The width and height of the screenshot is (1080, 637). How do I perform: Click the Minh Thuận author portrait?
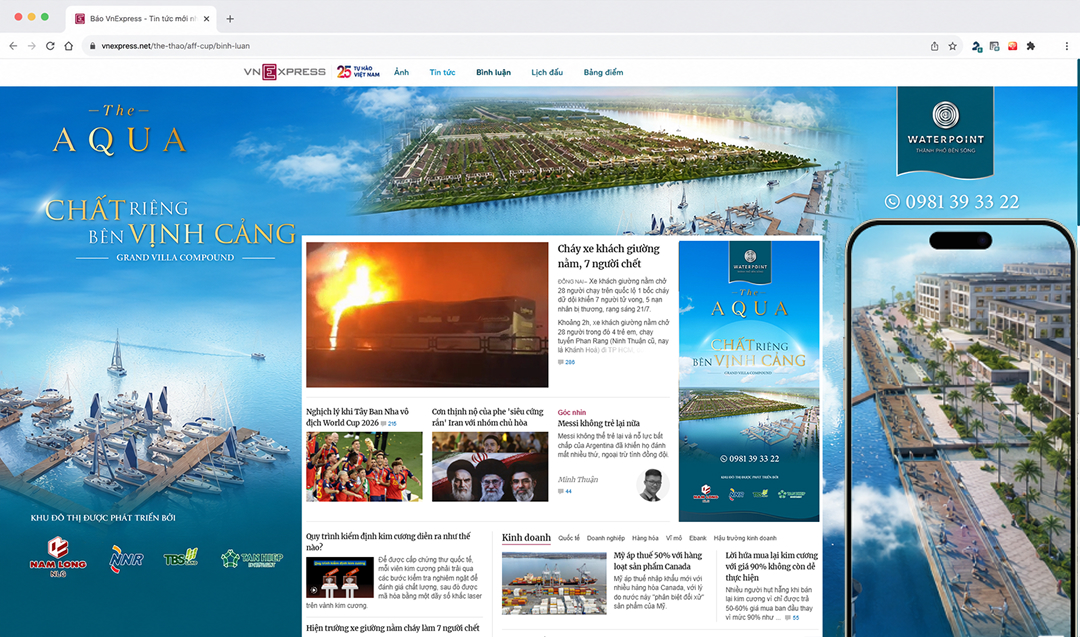tap(652, 485)
